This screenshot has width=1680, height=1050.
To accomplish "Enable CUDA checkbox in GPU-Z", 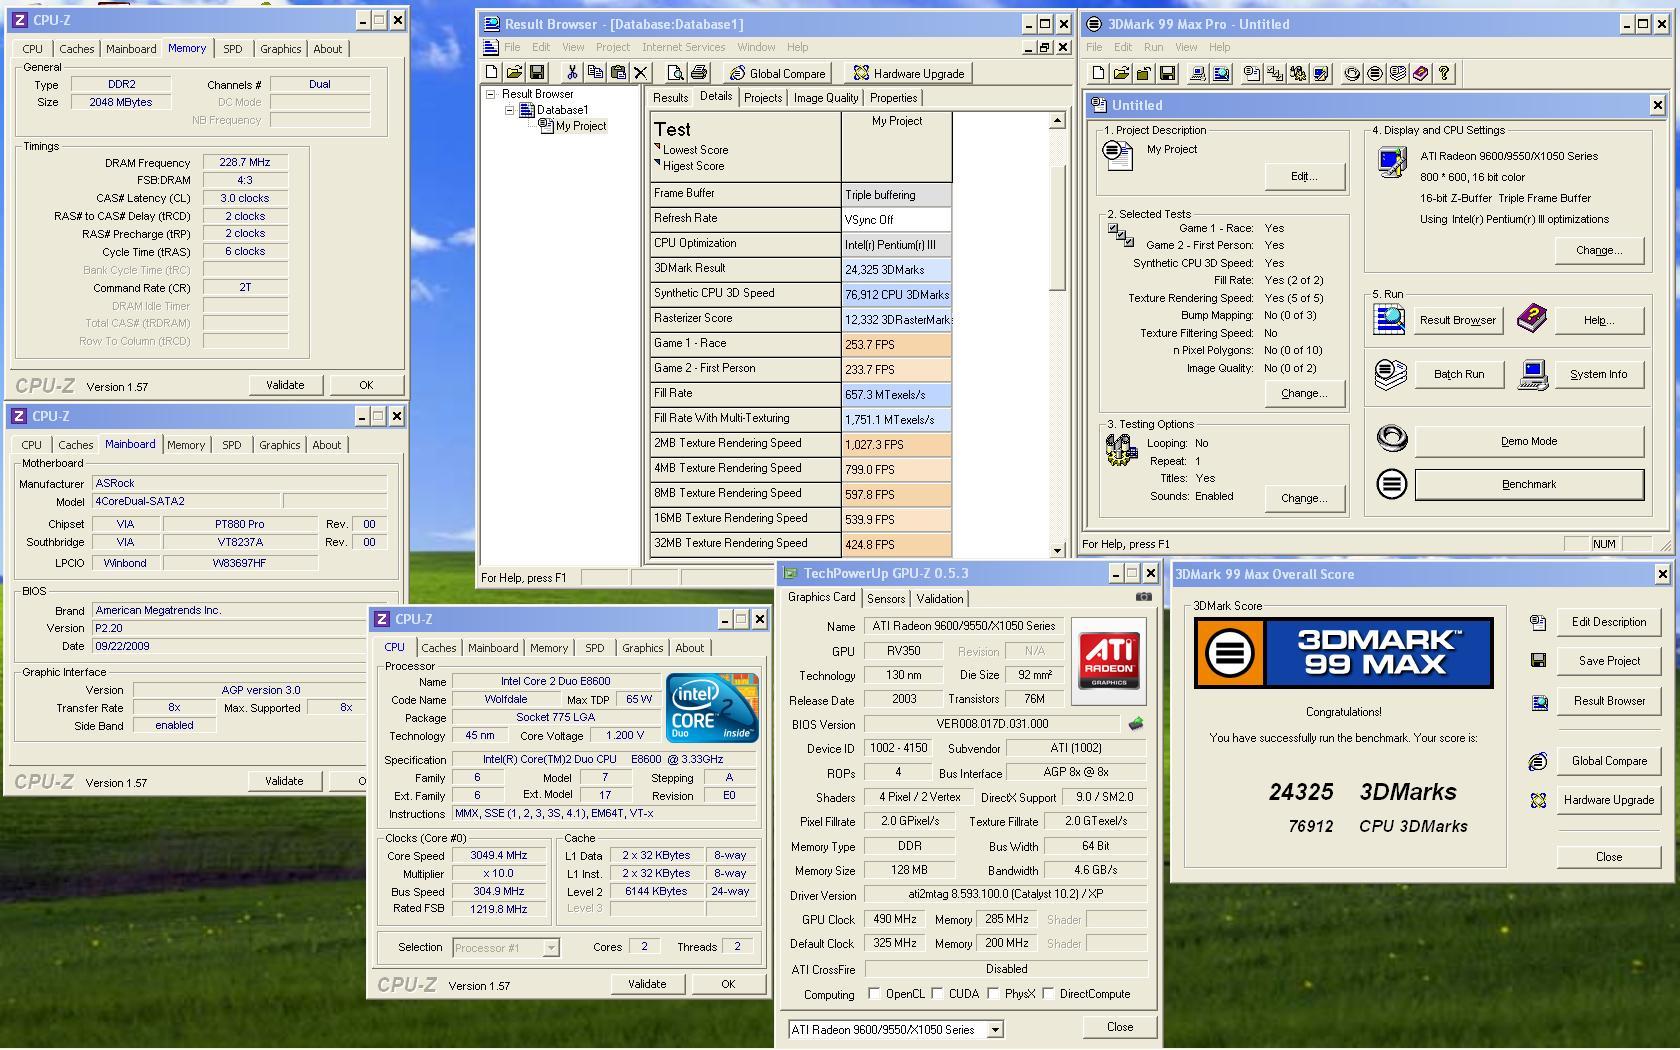I will (937, 993).
